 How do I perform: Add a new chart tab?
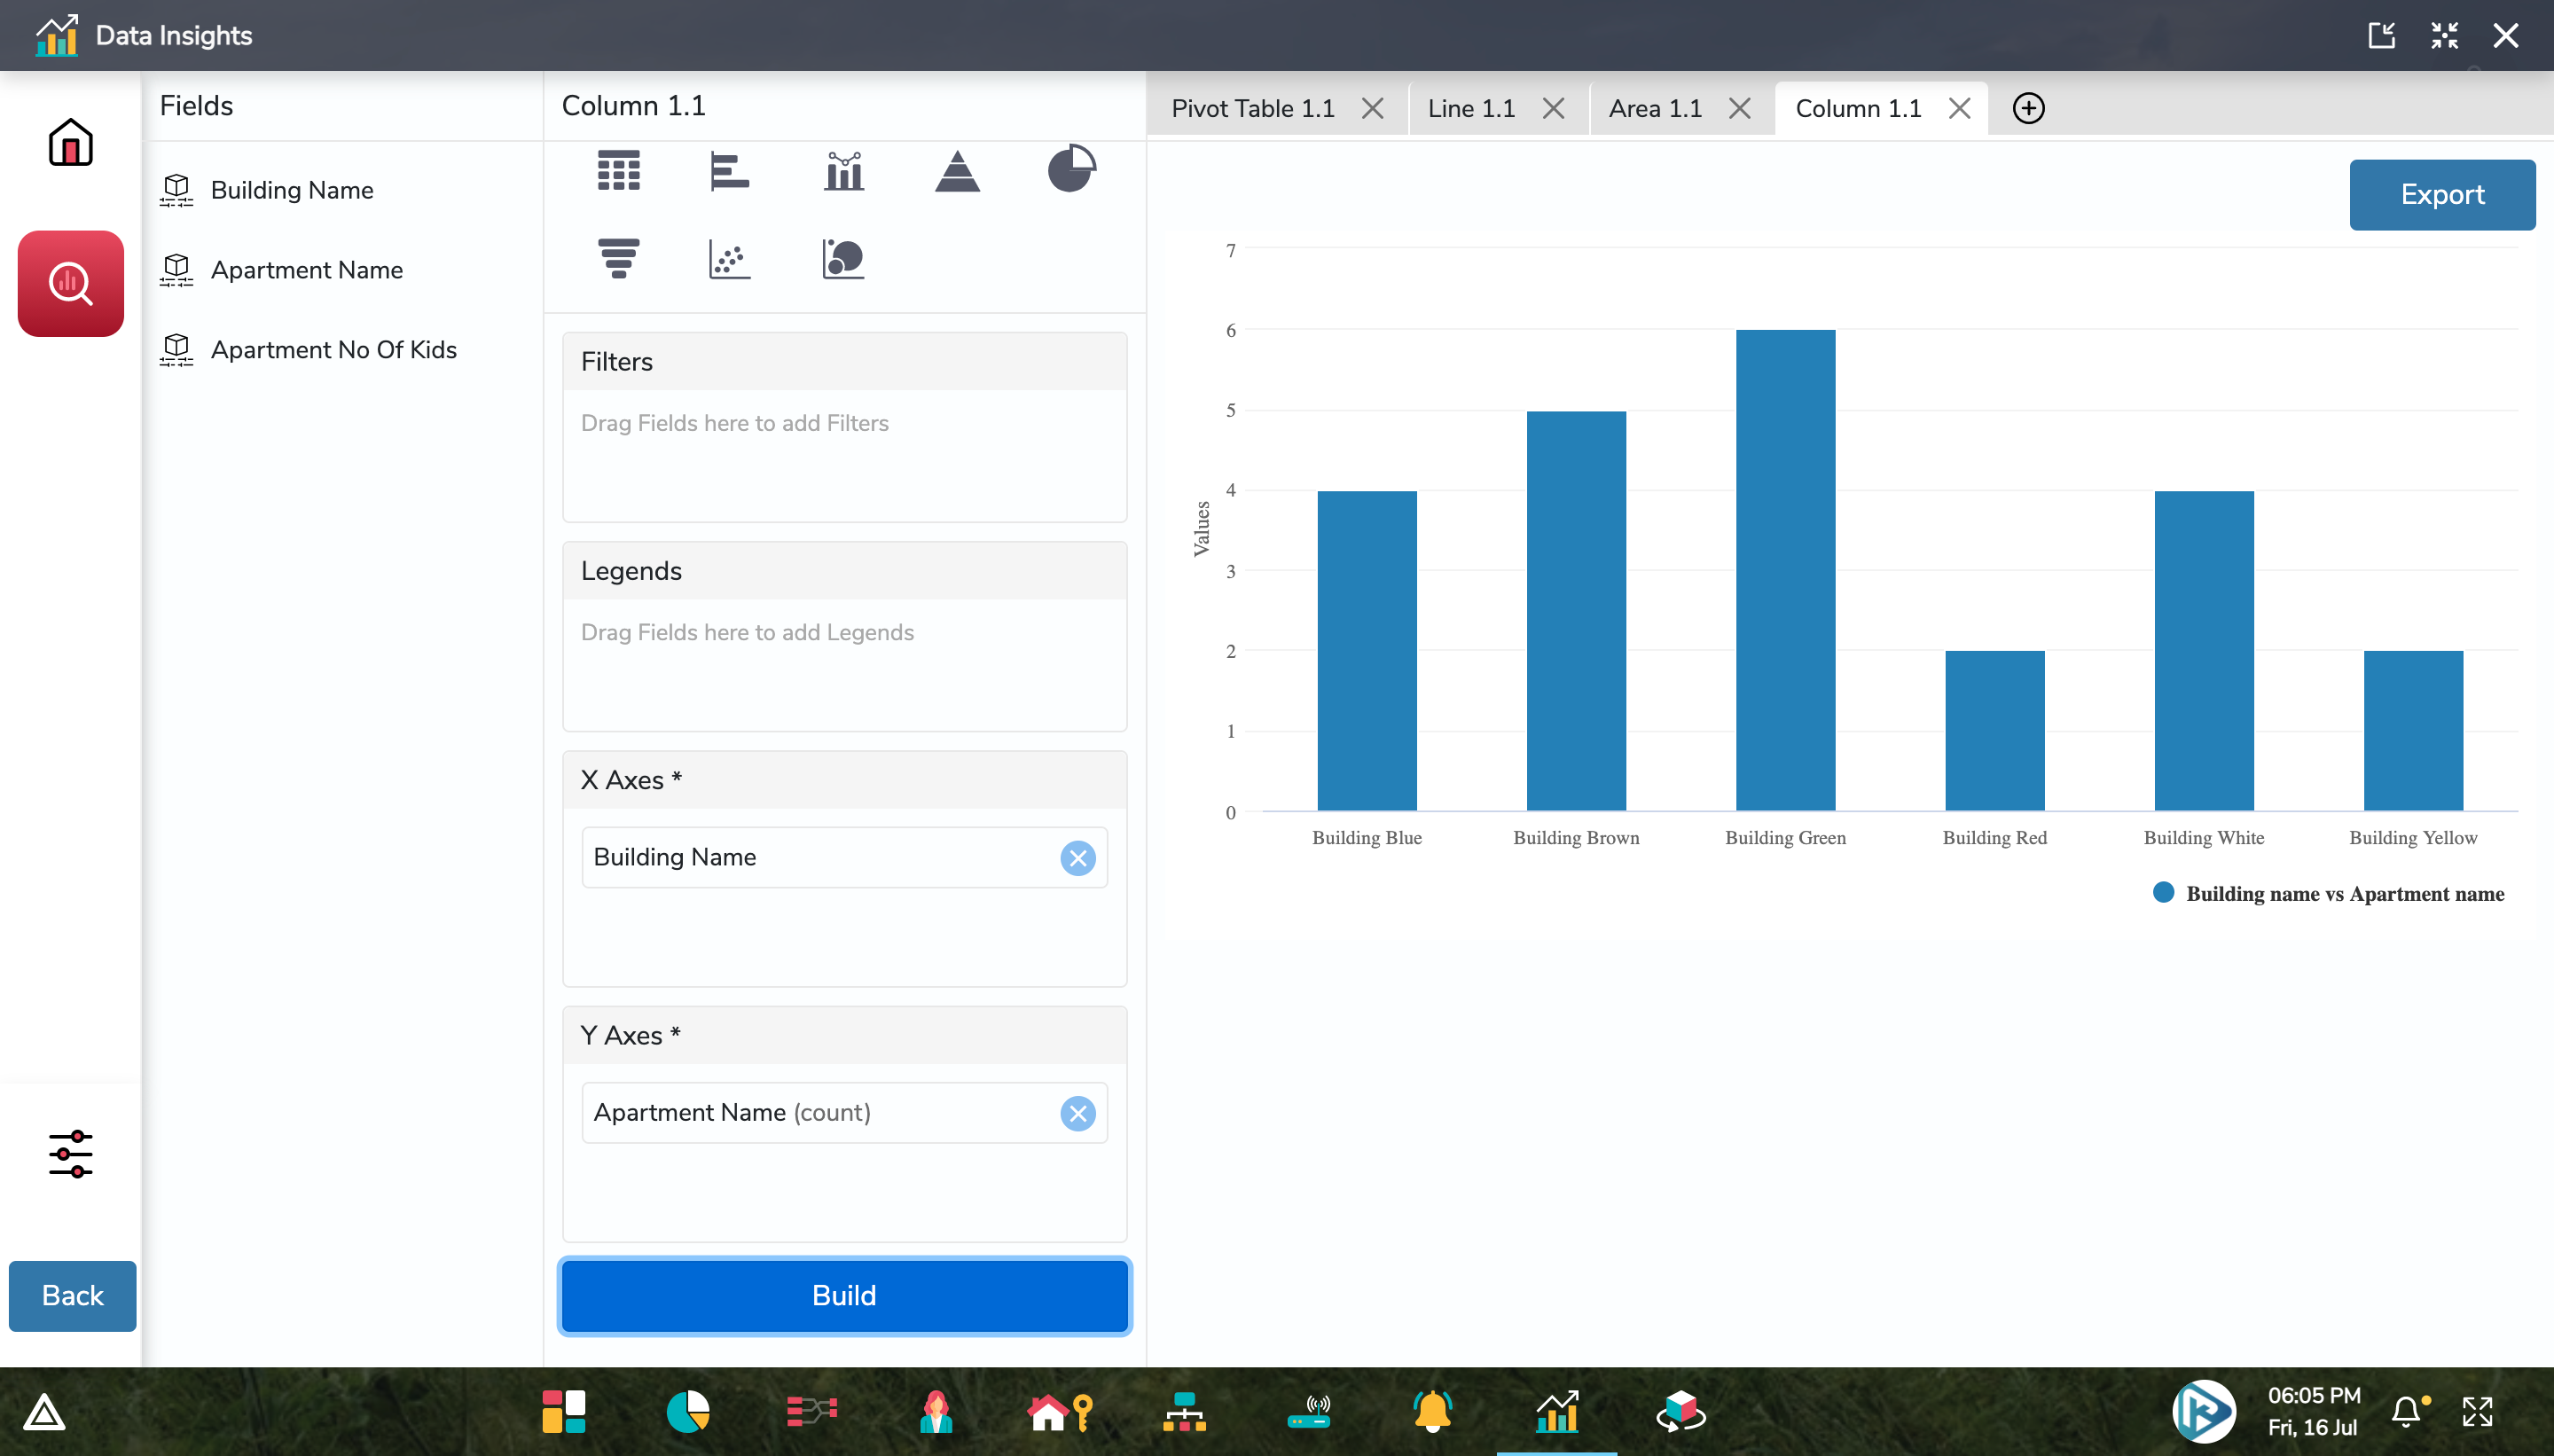coord(2028,108)
